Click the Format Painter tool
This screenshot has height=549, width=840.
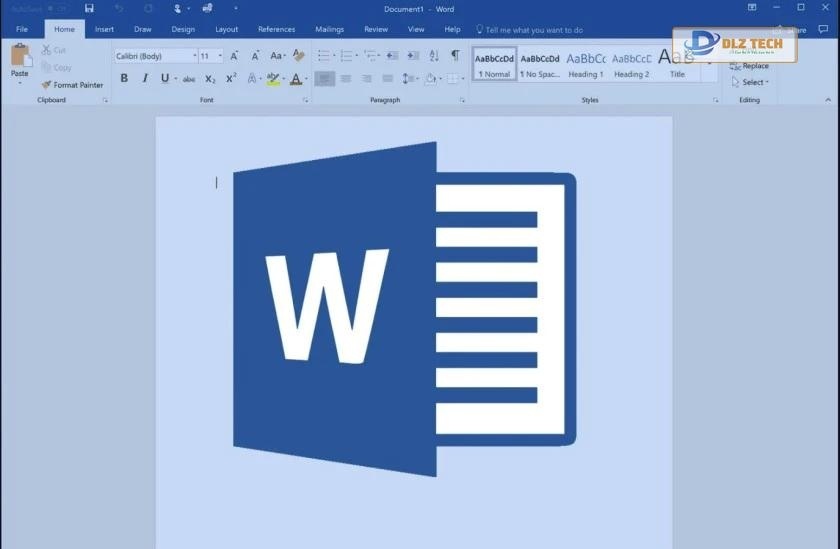[x=72, y=85]
